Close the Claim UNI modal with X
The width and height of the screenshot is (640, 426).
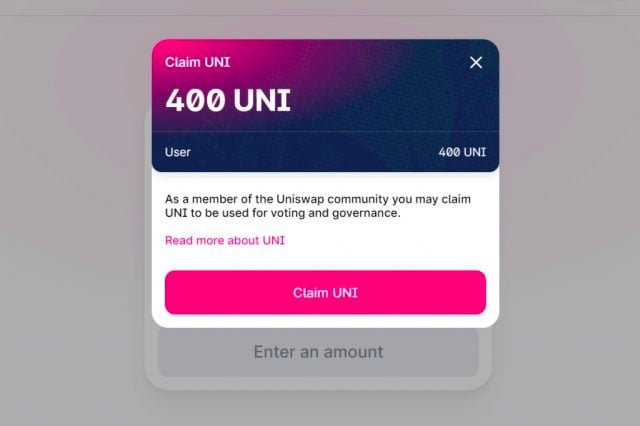pyautogui.click(x=476, y=62)
